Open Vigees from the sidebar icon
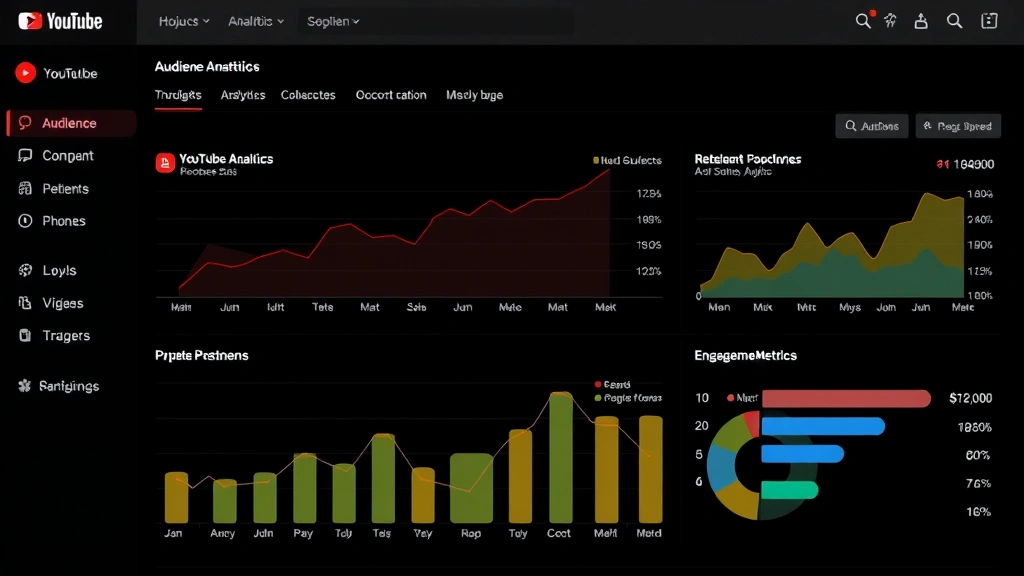 [x=25, y=303]
